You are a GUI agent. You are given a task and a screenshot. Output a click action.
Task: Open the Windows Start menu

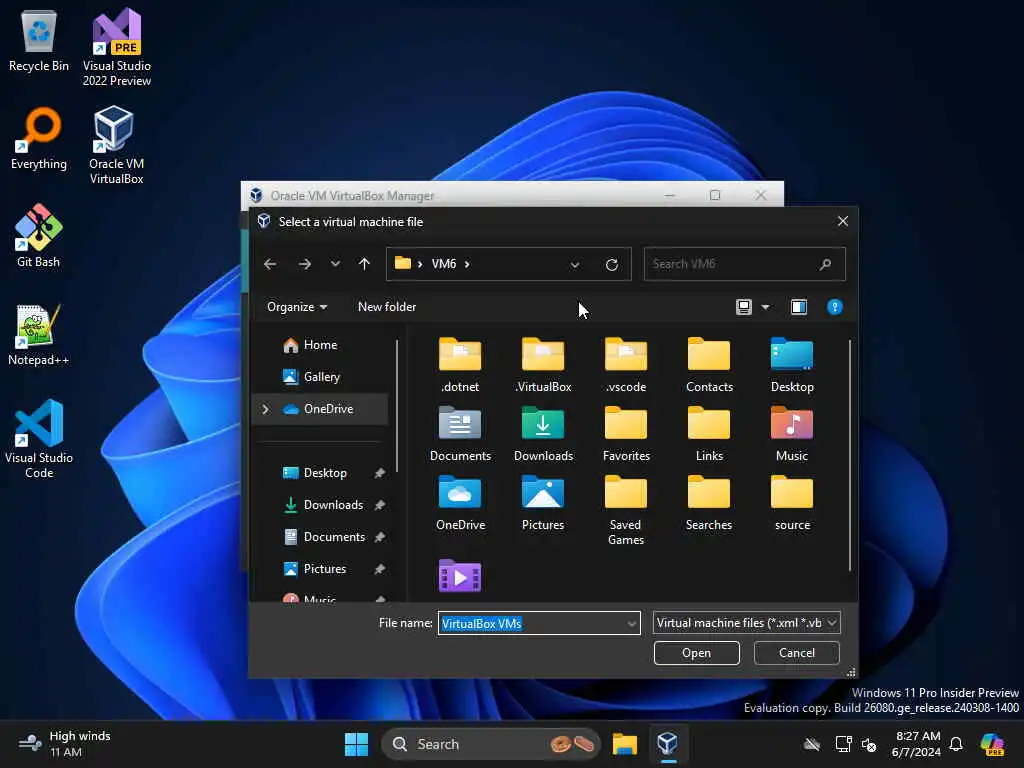pyautogui.click(x=357, y=744)
